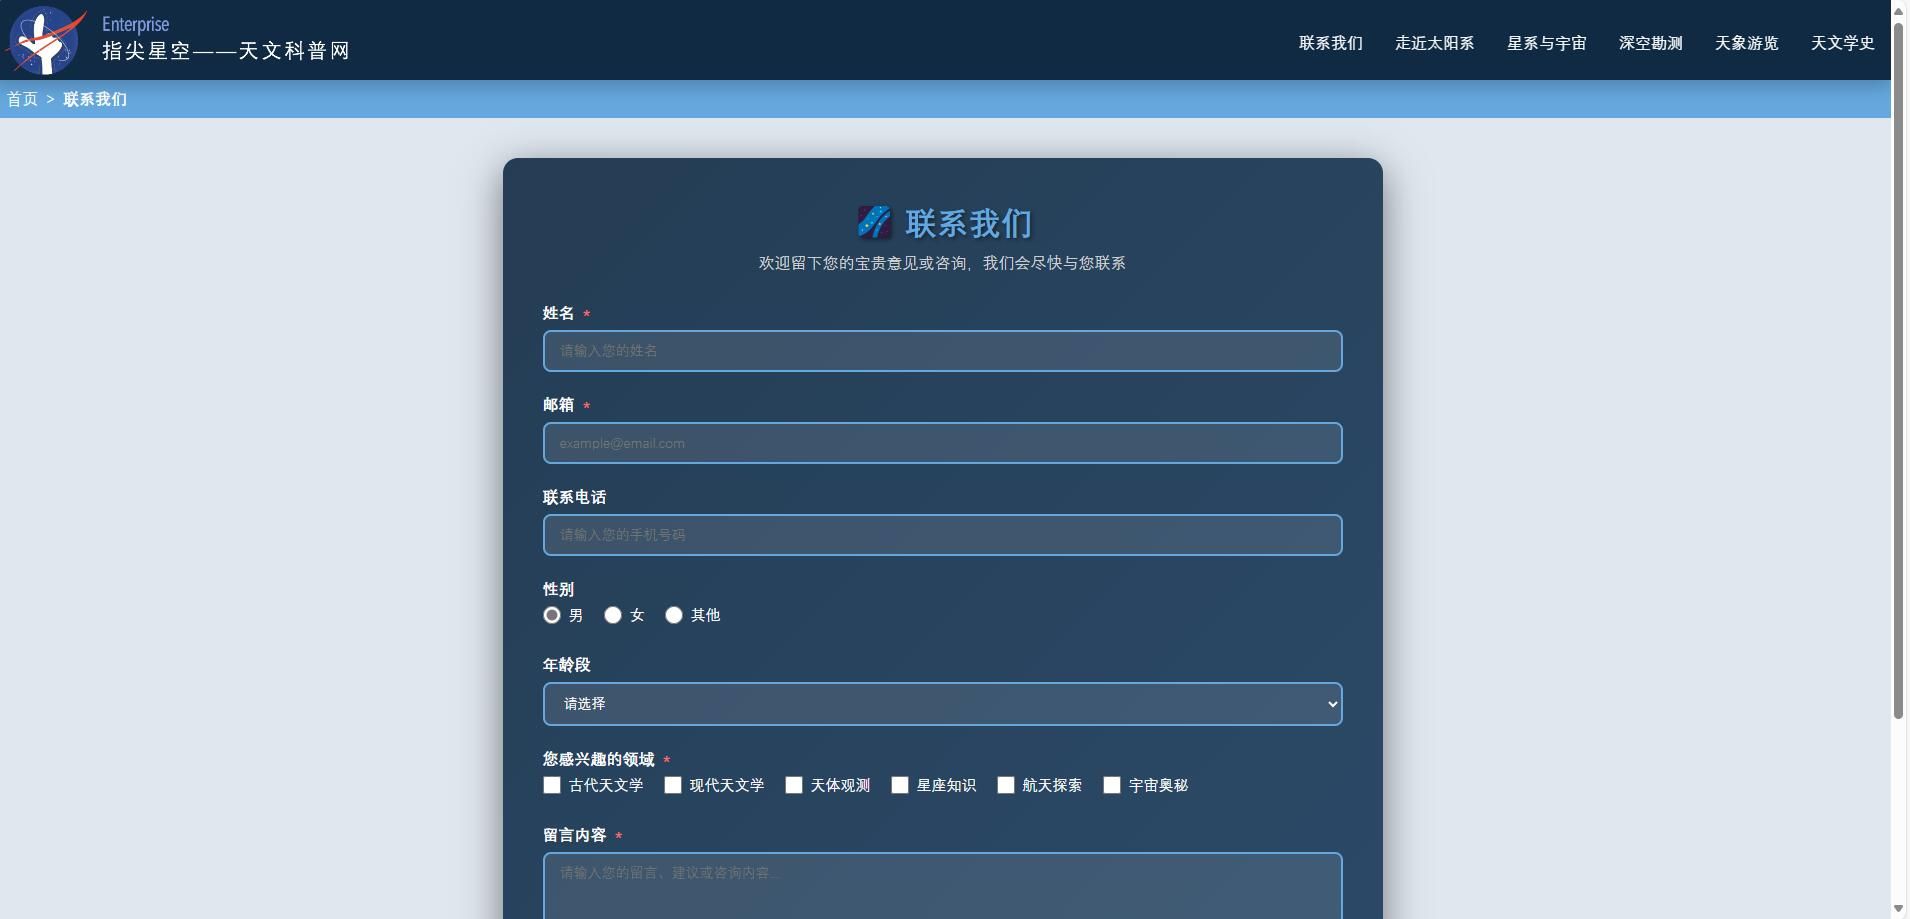Select 深空勘测 in the navigation bar
This screenshot has height=919, width=1910.
(x=1650, y=43)
